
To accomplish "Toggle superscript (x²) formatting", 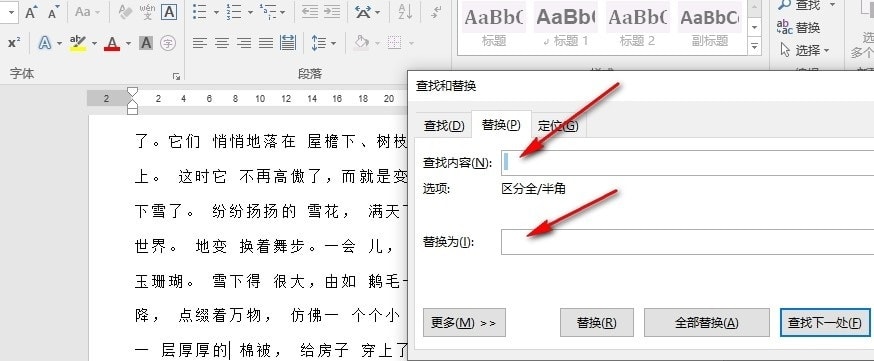I will pos(14,43).
